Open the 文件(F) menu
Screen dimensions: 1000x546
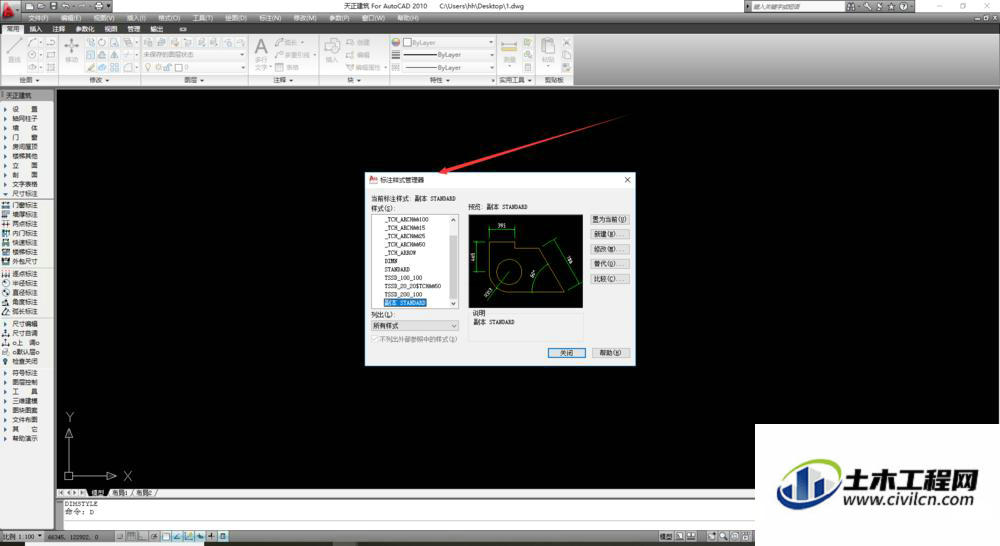pyautogui.click(x=38, y=18)
